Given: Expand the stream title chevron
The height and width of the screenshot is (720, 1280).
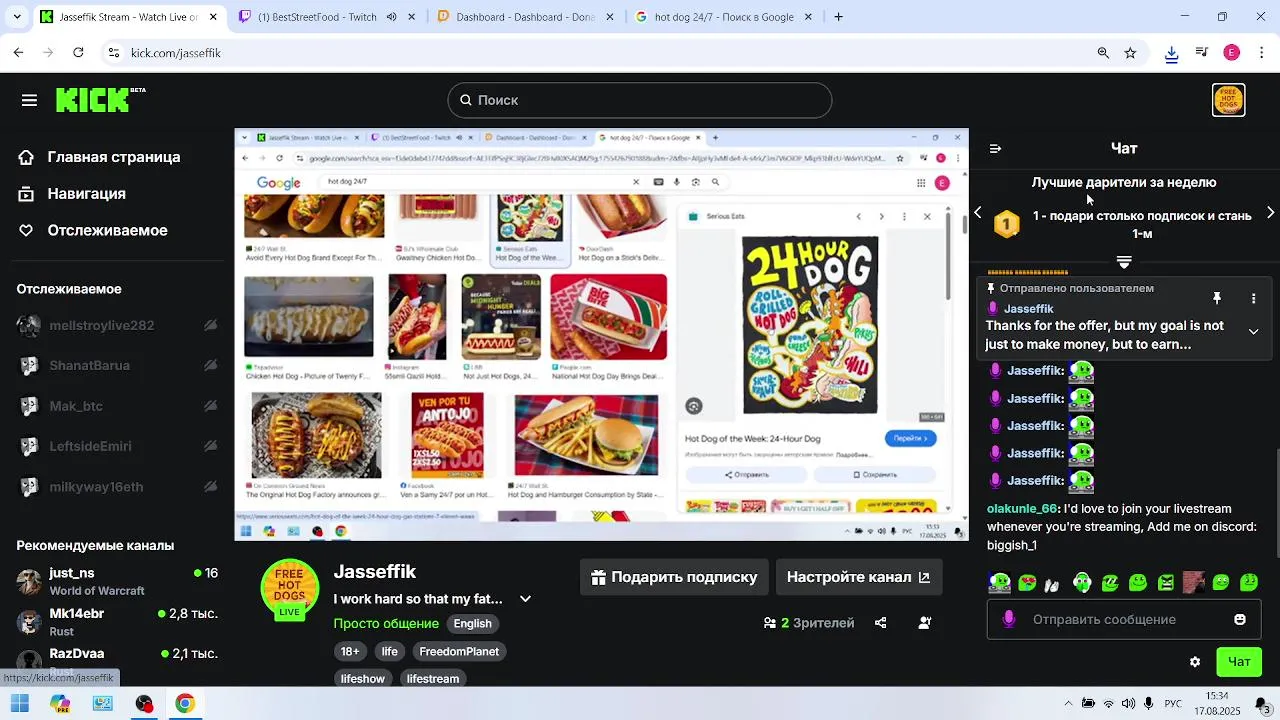Looking at the screenshot, I should click(525, 599).
